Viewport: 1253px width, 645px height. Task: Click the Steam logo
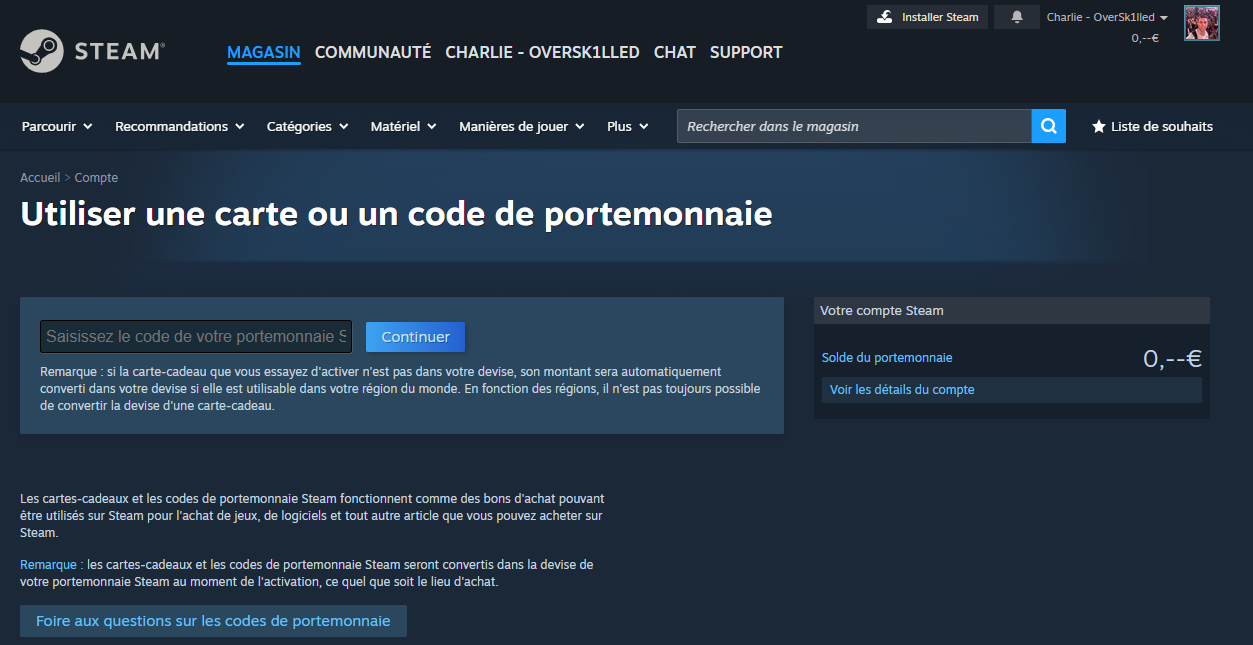pos(92,51)
